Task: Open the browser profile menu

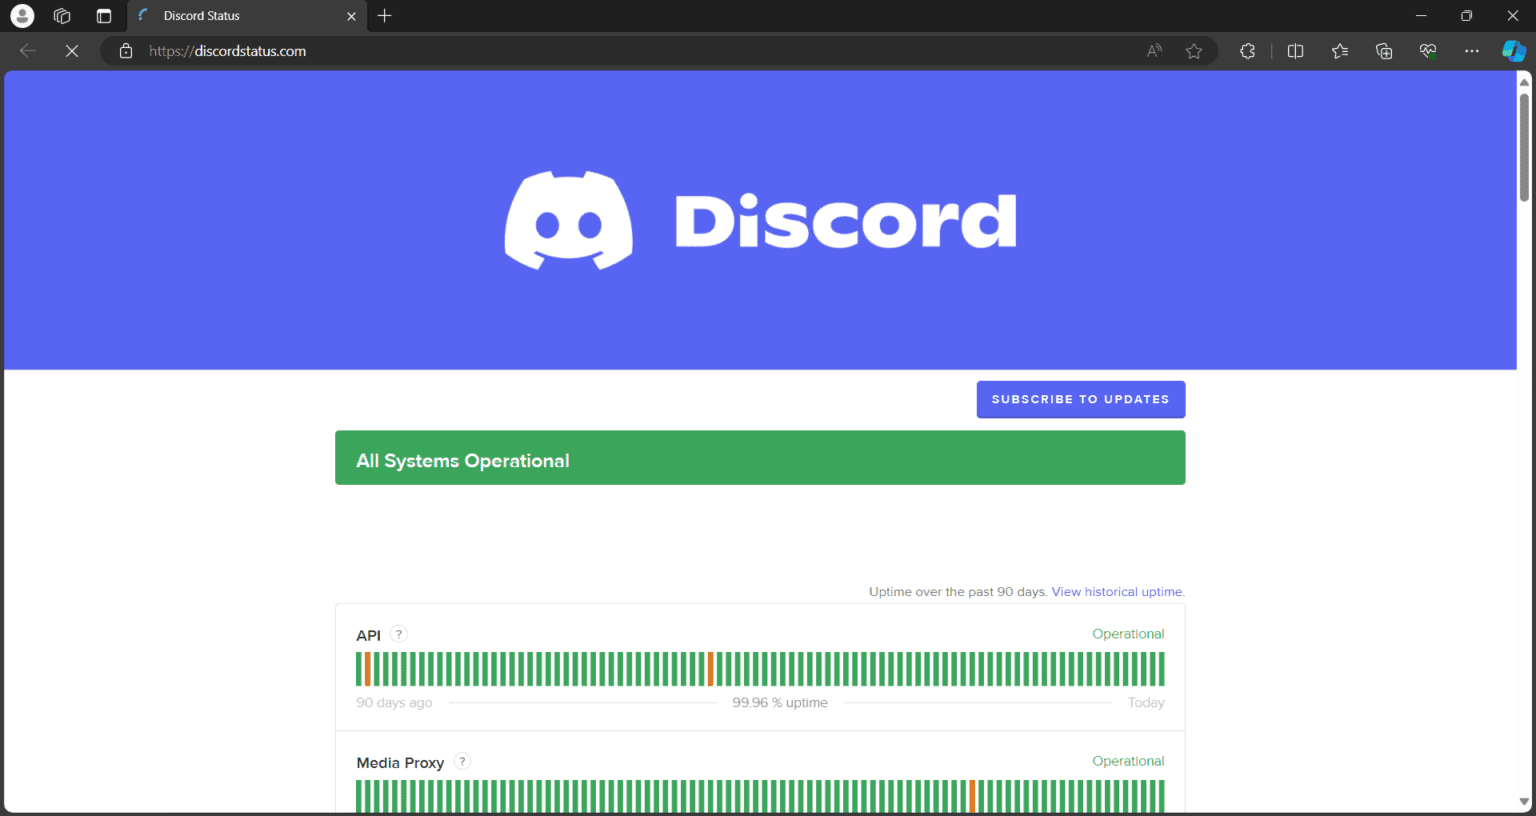Action: point(22,16)
